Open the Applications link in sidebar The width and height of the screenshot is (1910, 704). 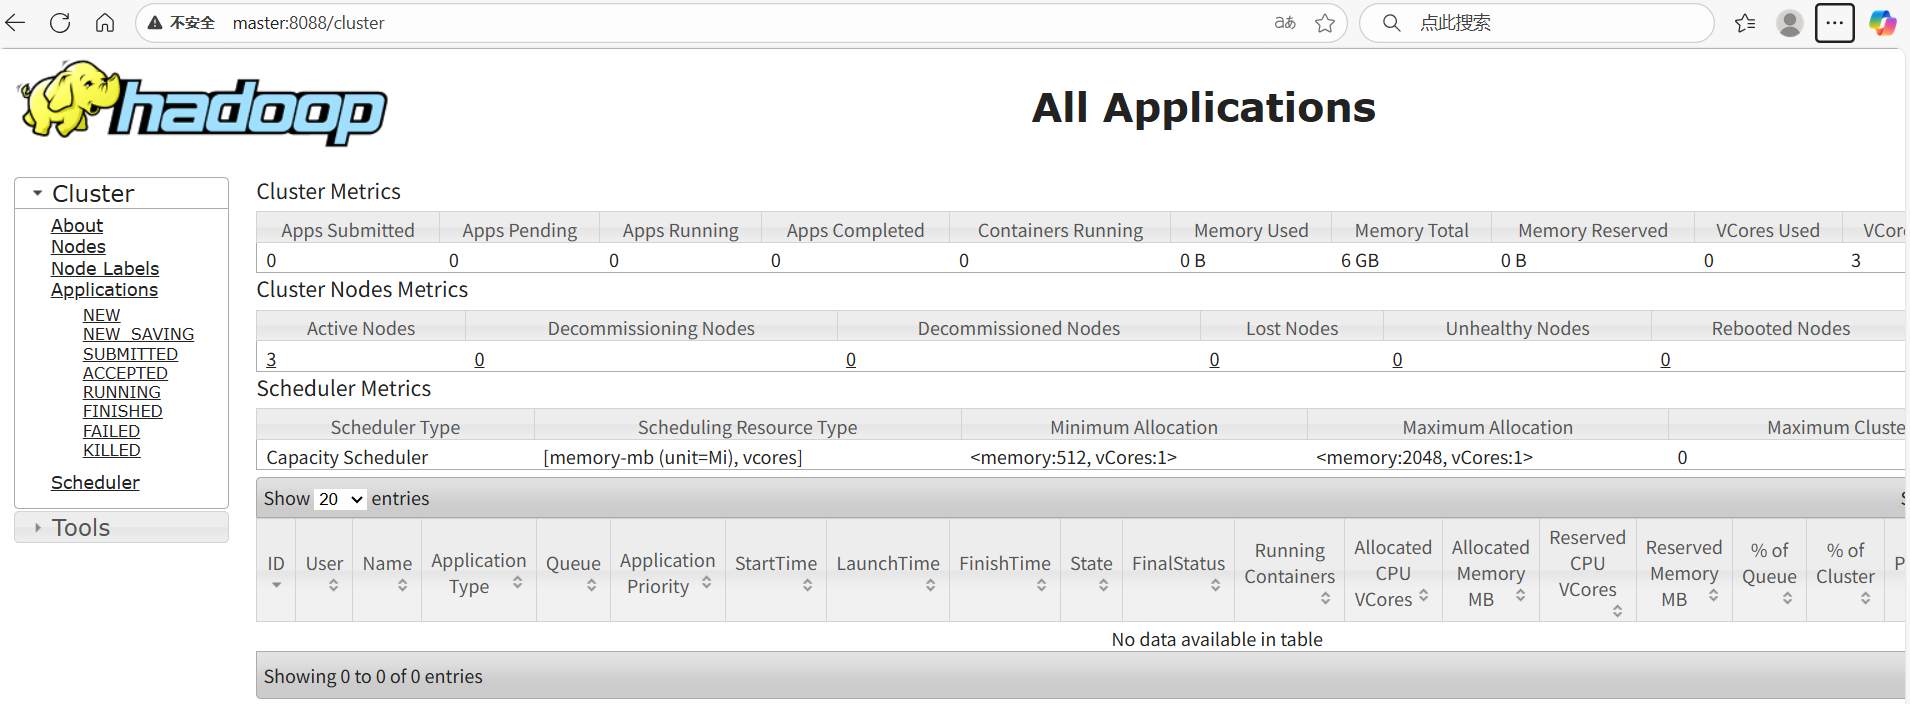click(104, 290)
